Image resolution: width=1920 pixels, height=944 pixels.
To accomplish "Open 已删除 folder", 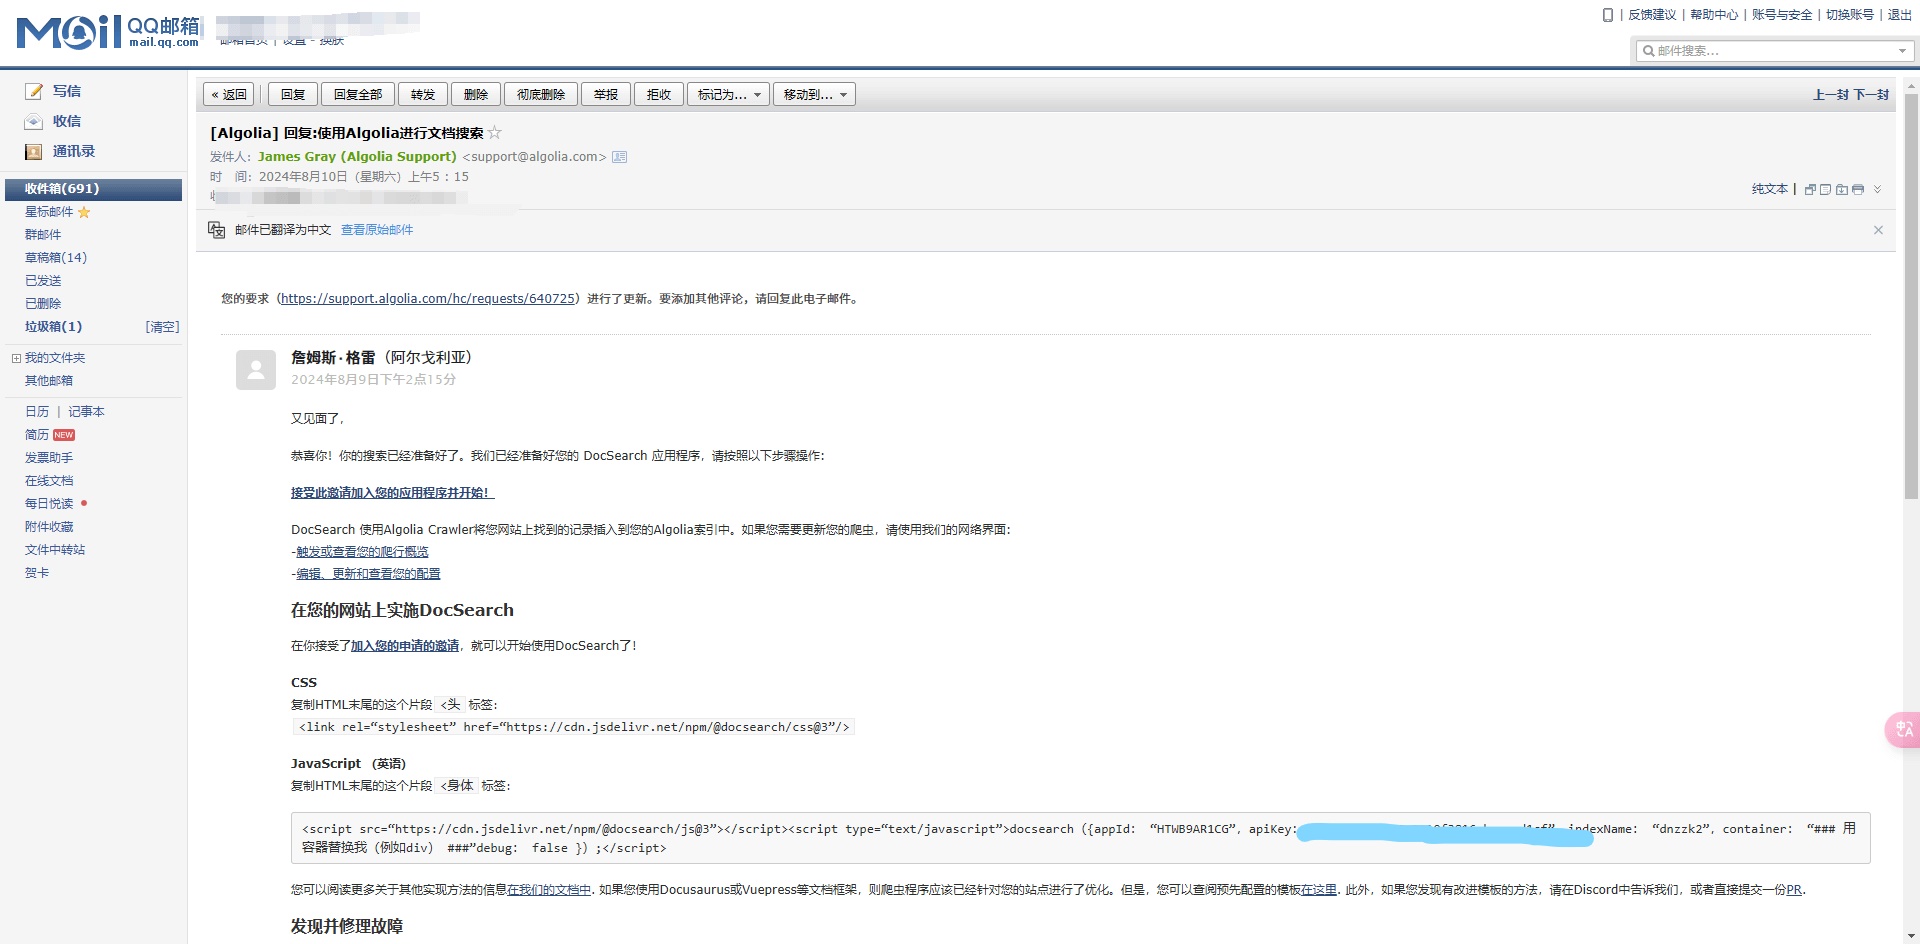I will (43, 304).
